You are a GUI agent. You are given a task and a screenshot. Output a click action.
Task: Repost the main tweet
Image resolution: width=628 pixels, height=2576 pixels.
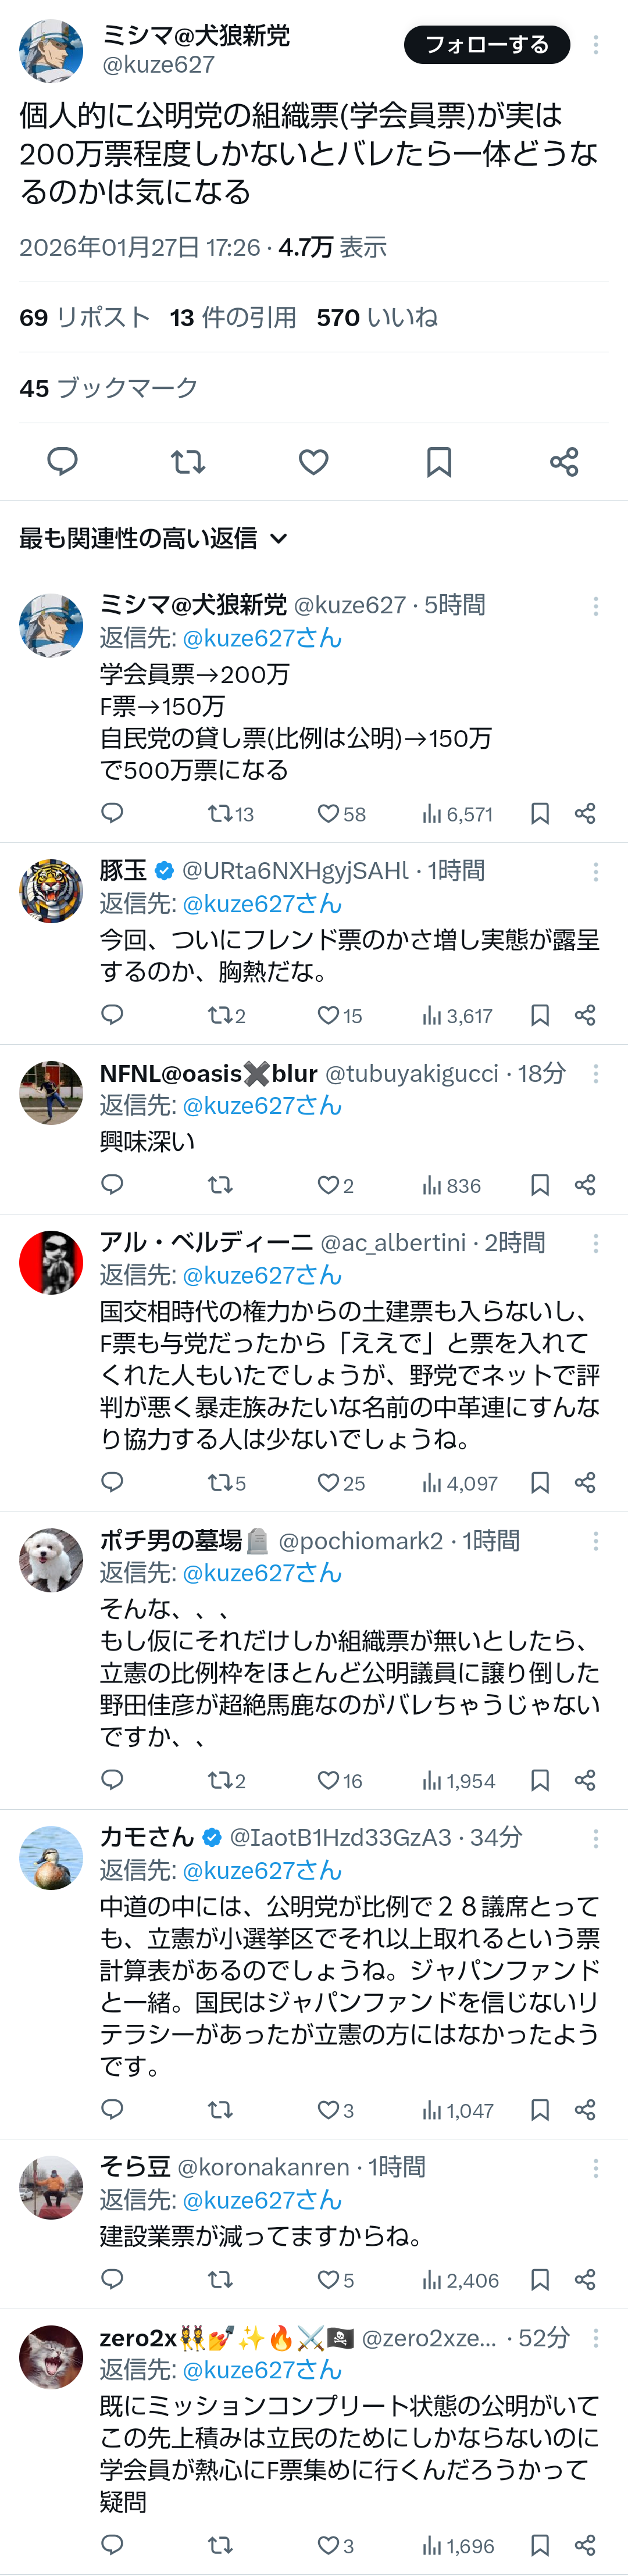point(188,461)
